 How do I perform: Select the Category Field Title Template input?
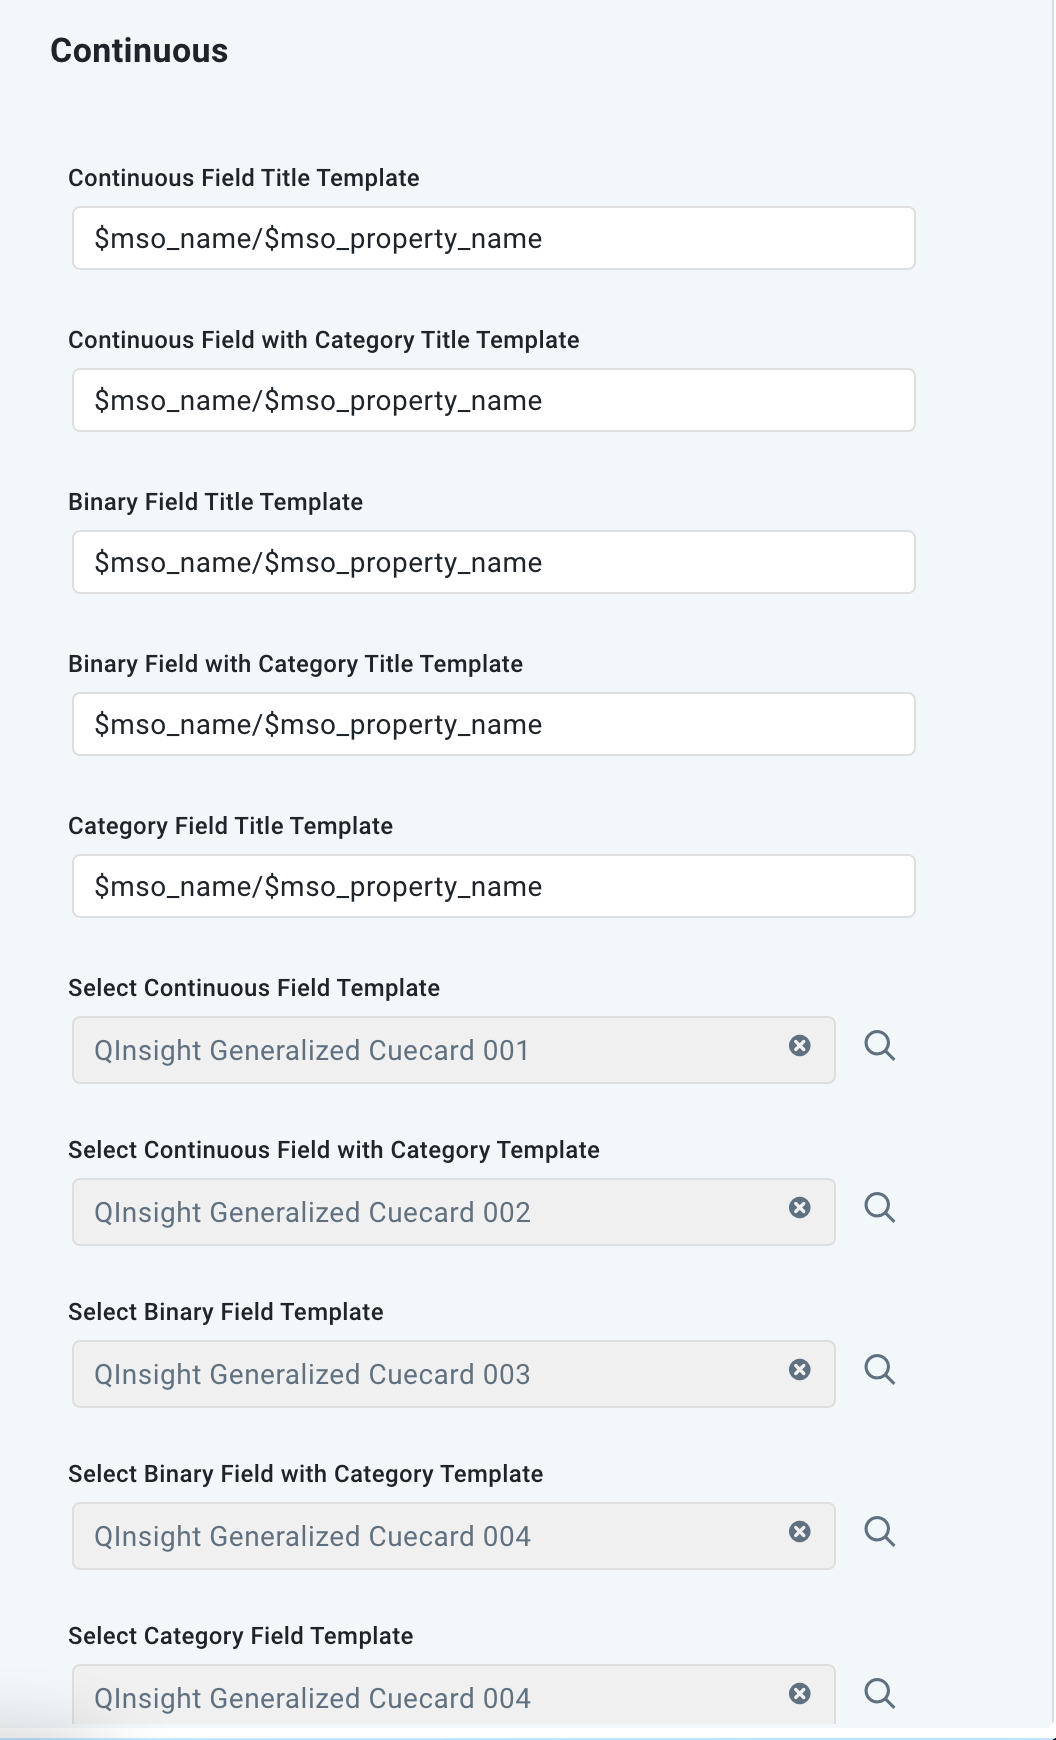pyautogui.click(x=493, y=886)
